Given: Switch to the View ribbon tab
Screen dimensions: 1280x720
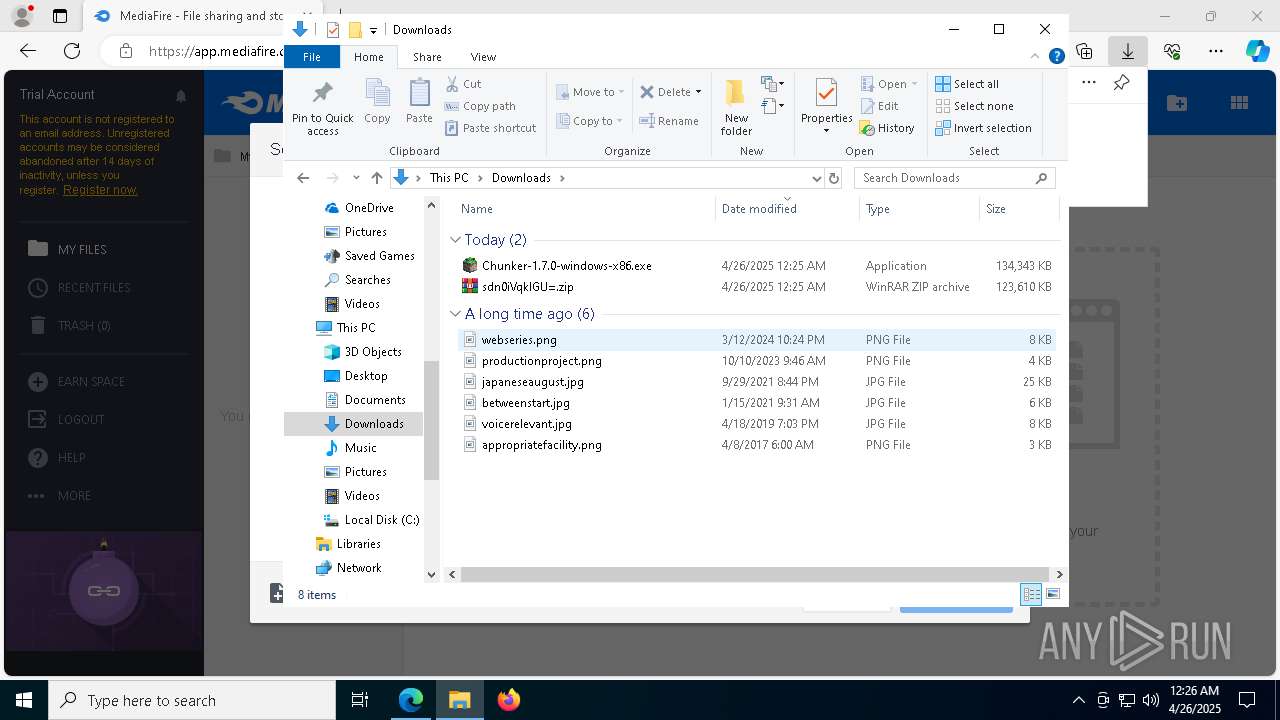Looking at the screenshot, I should click(483, 57).
